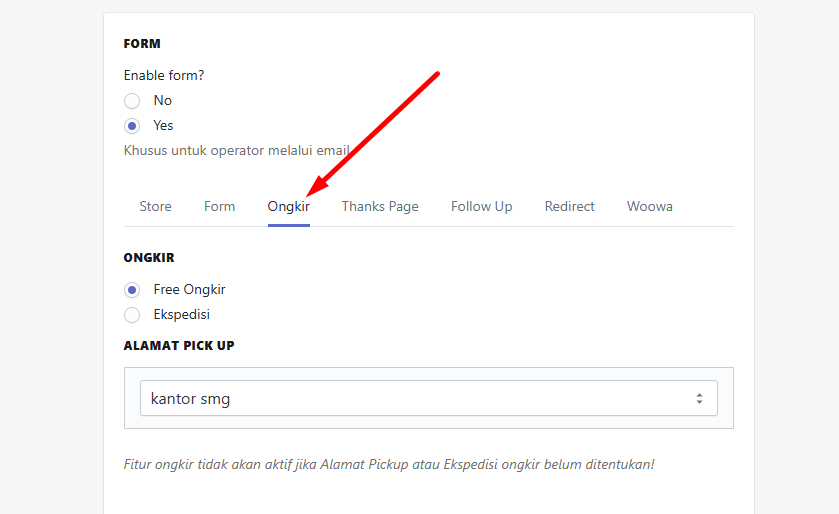Switch to the Redirect tab
Screen dimensions: 839x514
point(570,206)
